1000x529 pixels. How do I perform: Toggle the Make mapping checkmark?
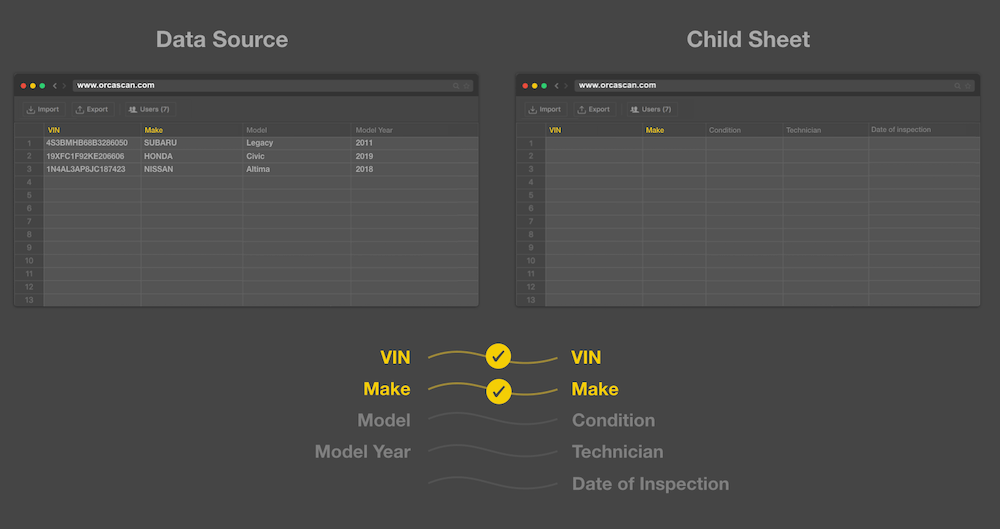point(498,389)
